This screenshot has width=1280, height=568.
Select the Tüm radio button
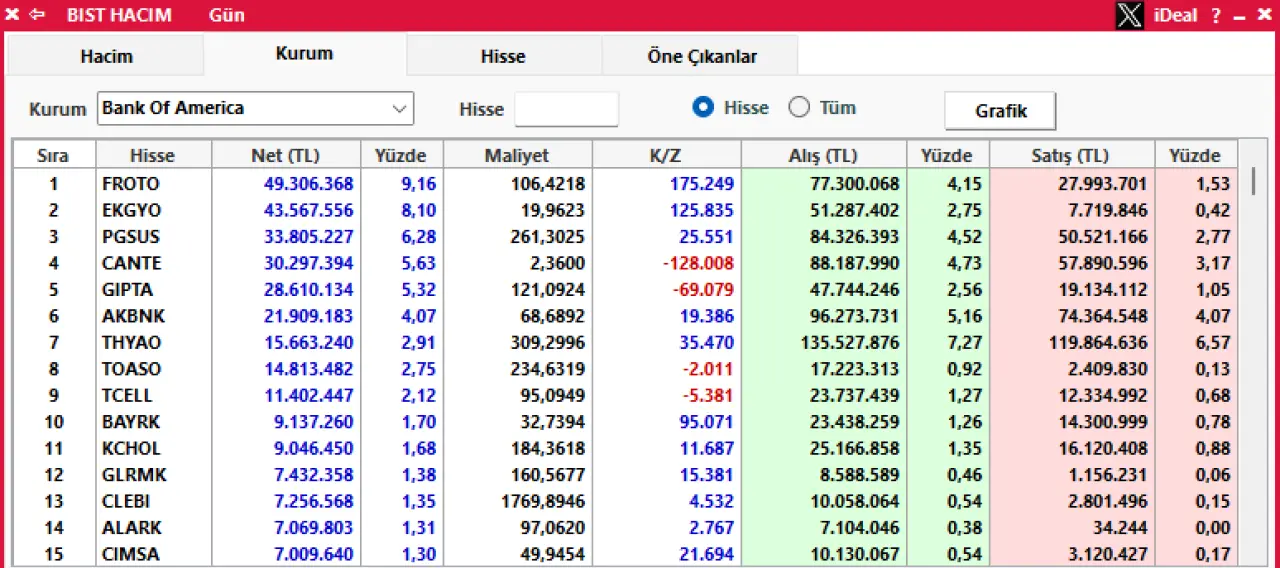click(x=799, y=108)
